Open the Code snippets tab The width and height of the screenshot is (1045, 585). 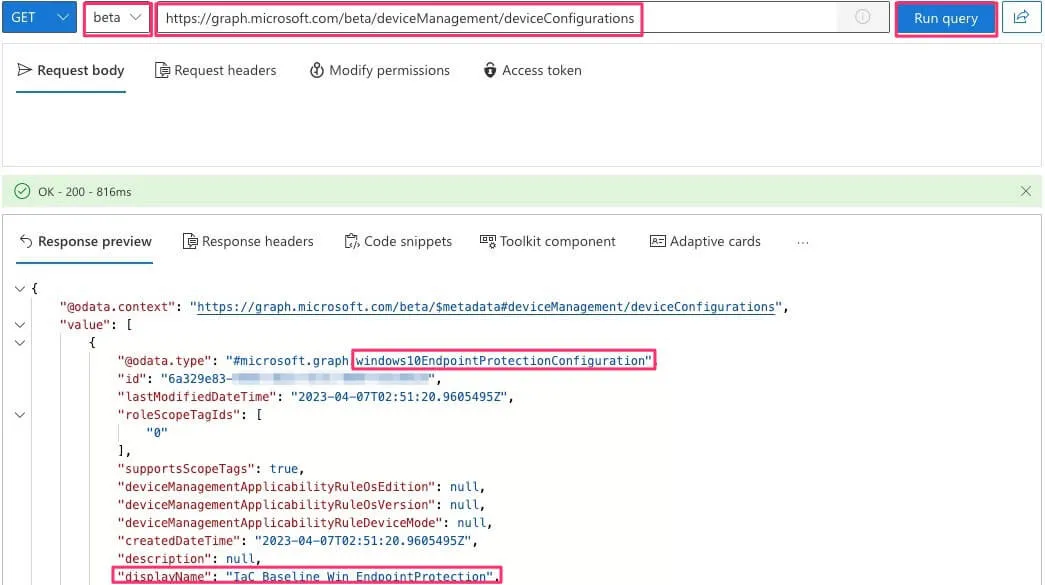tap(397, 241)
